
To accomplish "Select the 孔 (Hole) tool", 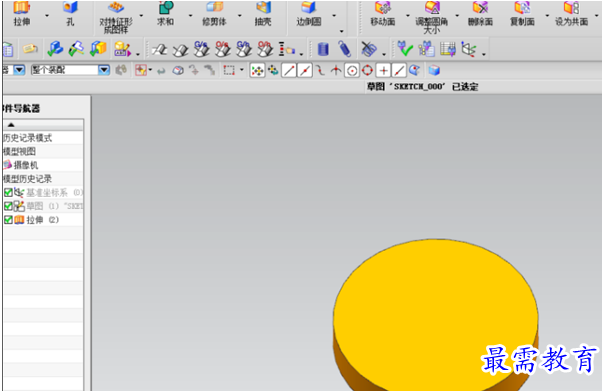I will [x=70, y=14].
